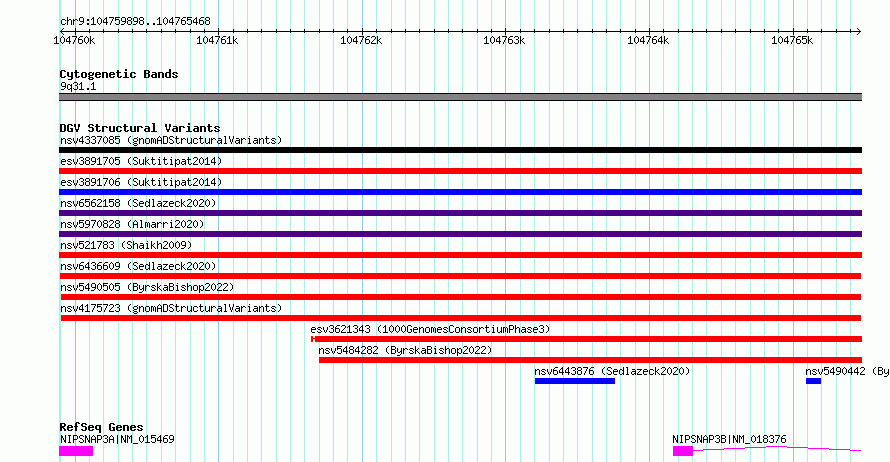
Task: Open the NIPSNAP3A|NM_015469 gene label
Action: [117, 439]
